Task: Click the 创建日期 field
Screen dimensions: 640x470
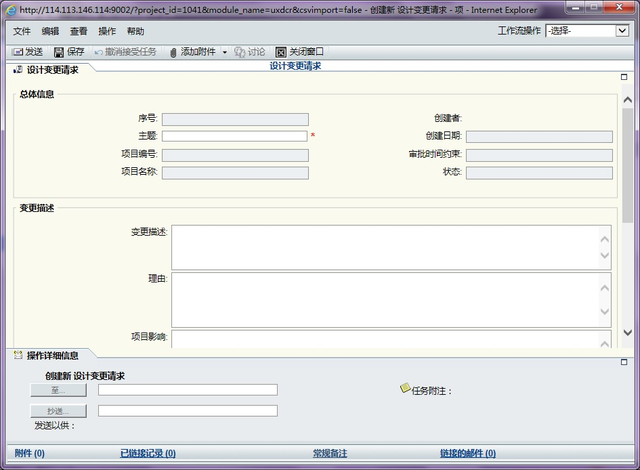Action: click(x=539, y=137)
